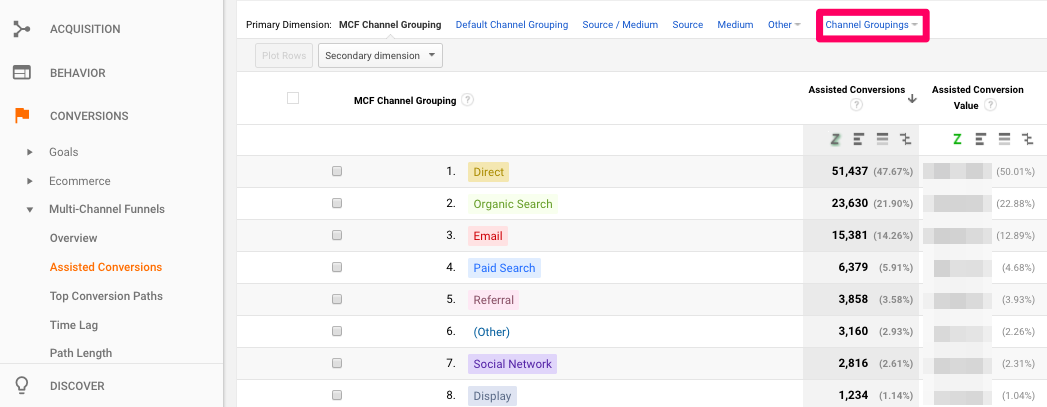Screen dimensions: 1047x407
Task: Go to the Time Lag report
Action: coord(74,325)
